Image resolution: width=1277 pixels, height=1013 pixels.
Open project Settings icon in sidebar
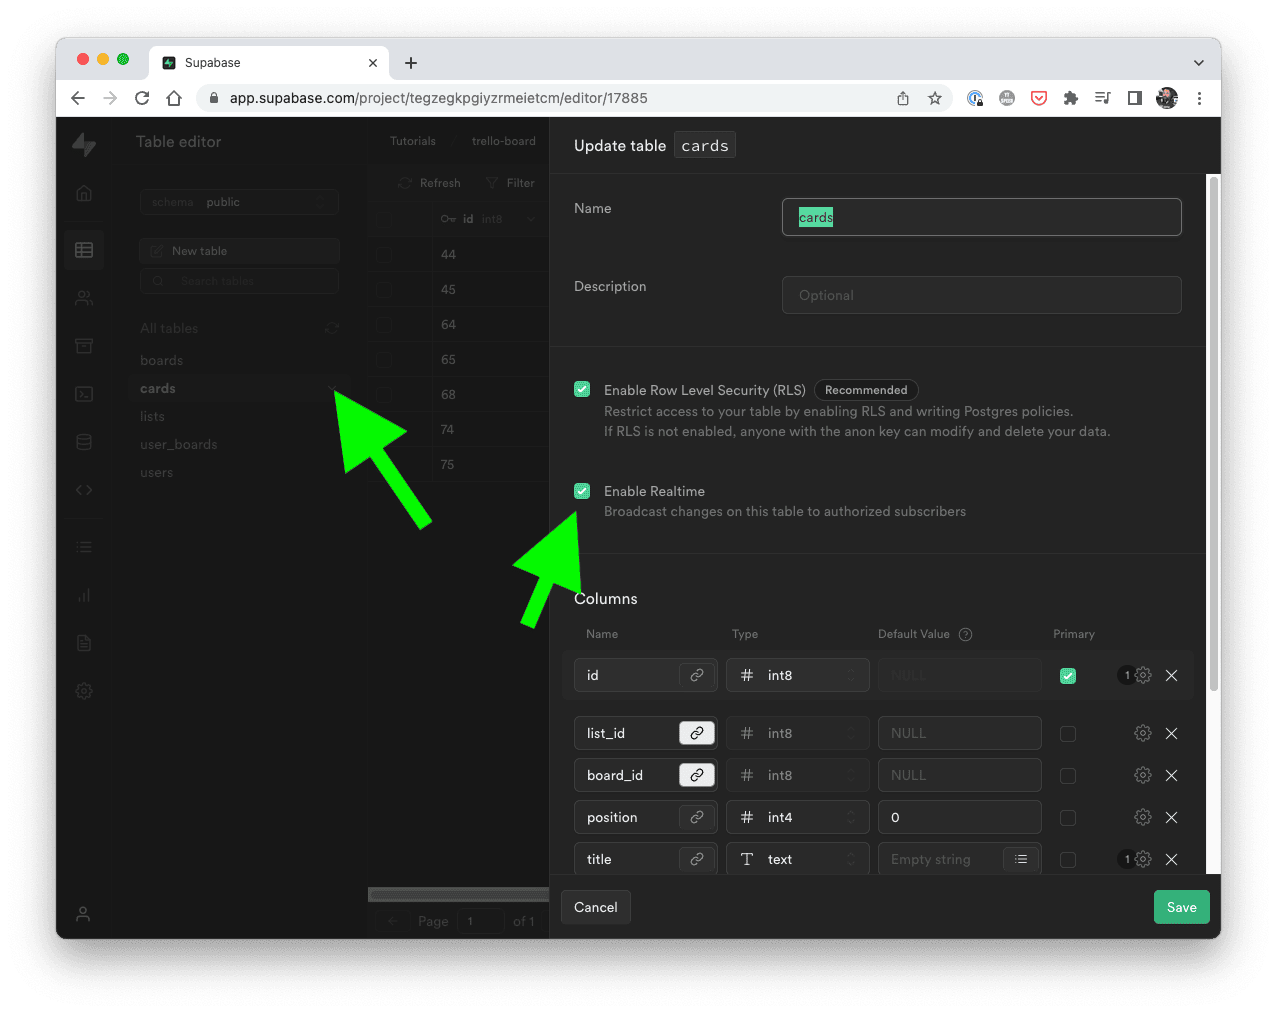coord(84,690)
